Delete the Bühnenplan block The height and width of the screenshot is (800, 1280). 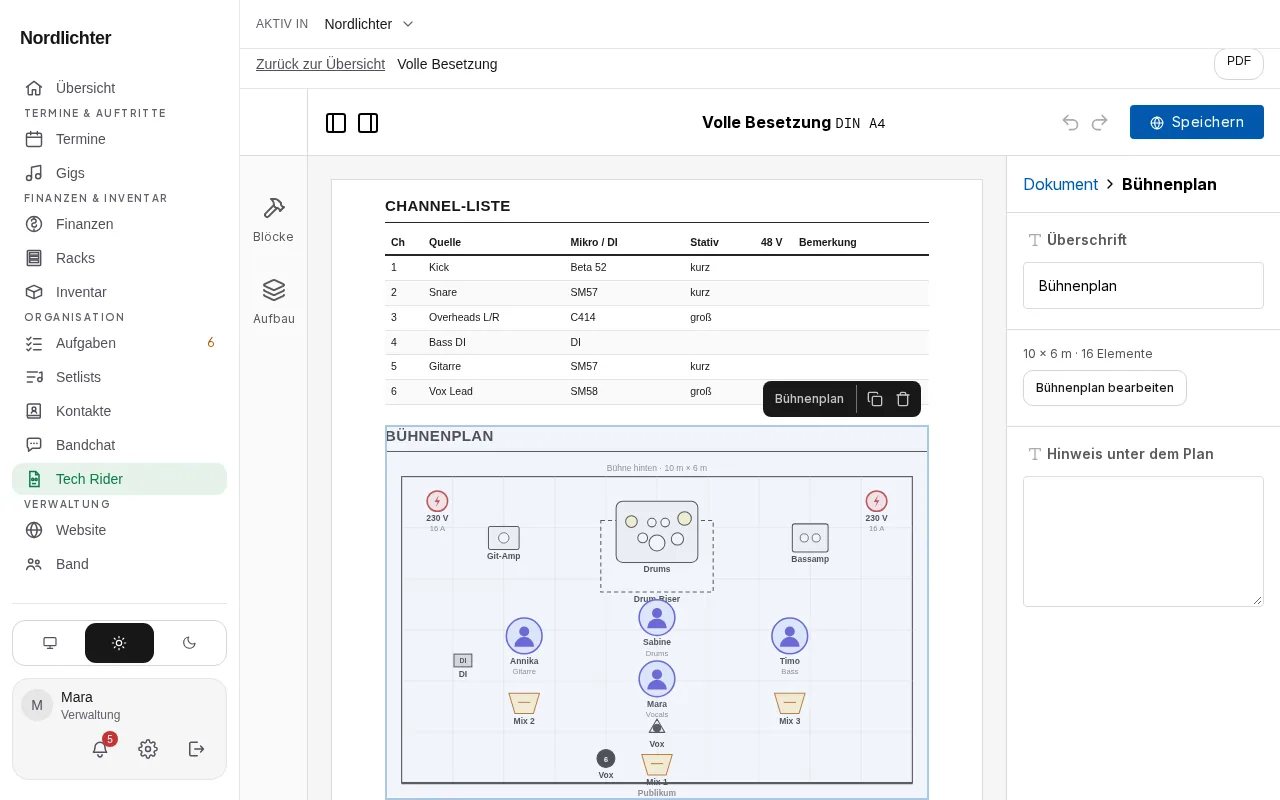pyautogui.click(x=903, y=399)
